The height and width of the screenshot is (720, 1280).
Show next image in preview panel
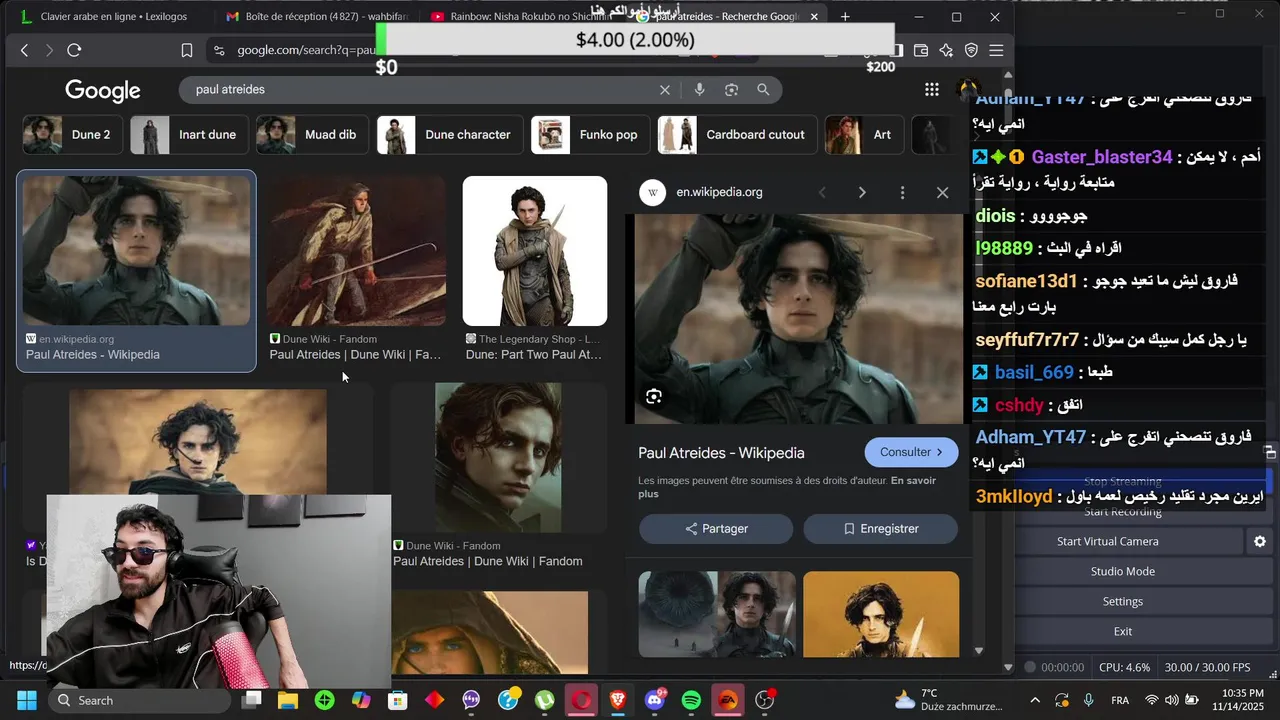pos(862,192)
